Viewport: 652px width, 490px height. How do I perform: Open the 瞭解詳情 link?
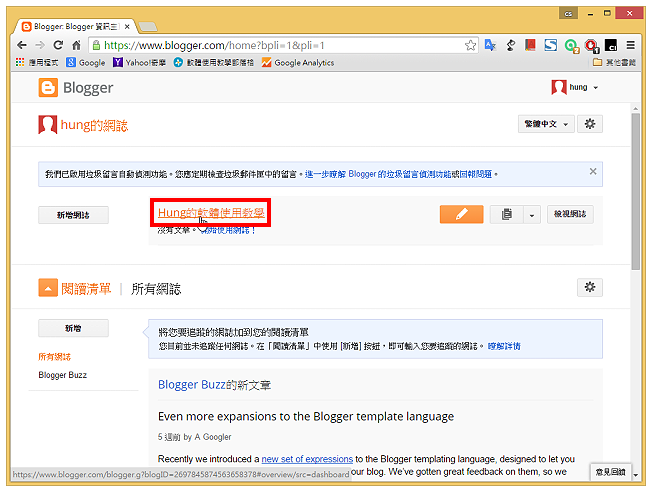click(x=504, y=346)
